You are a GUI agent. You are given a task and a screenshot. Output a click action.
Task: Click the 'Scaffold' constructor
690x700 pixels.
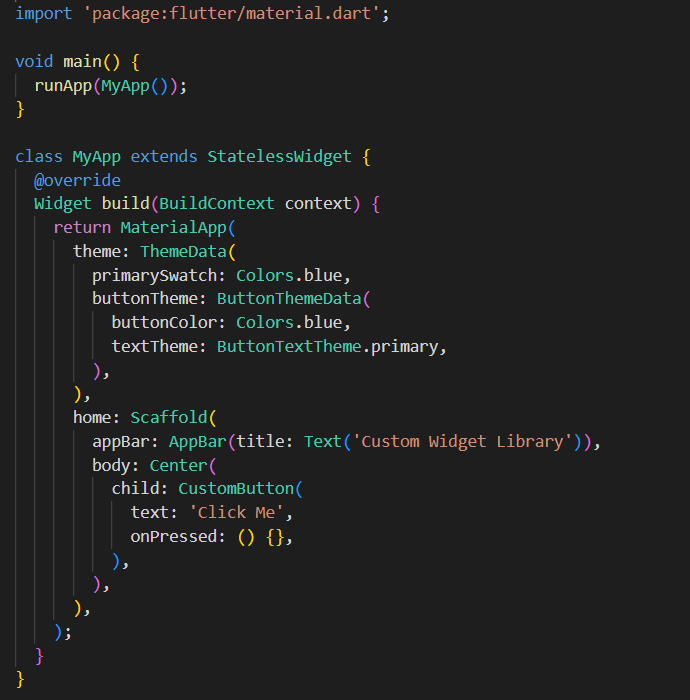pyautogui.click(x=169, y=418)
